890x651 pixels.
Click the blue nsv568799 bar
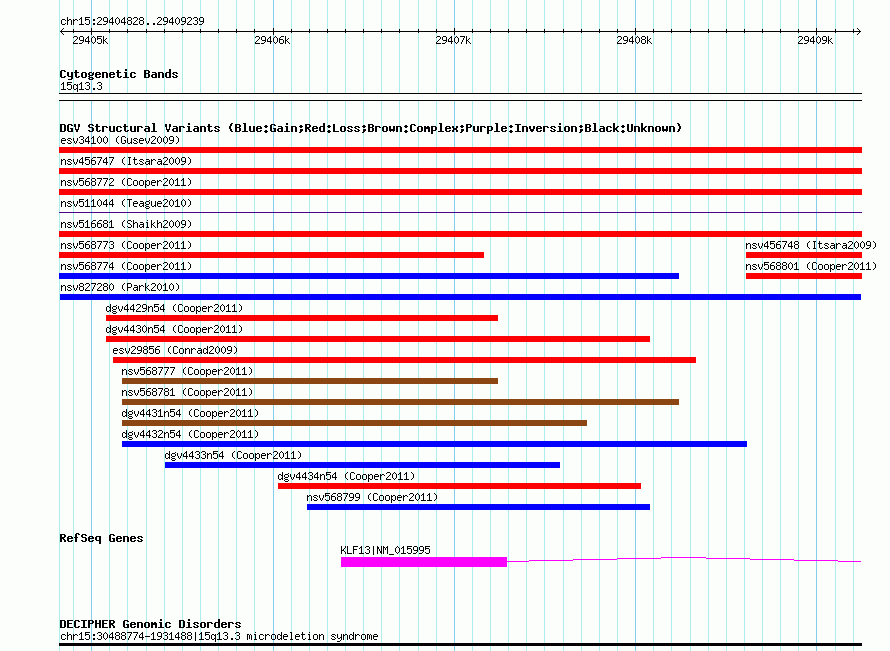tap(478, 507)
